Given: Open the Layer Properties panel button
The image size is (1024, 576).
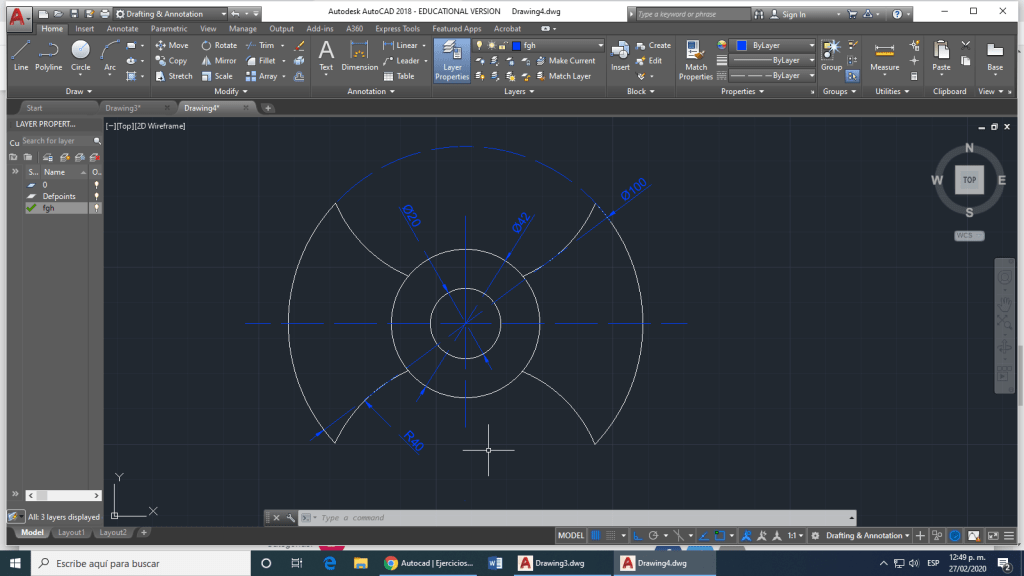Looking at the screenshot, I should [x=452, y=61].
